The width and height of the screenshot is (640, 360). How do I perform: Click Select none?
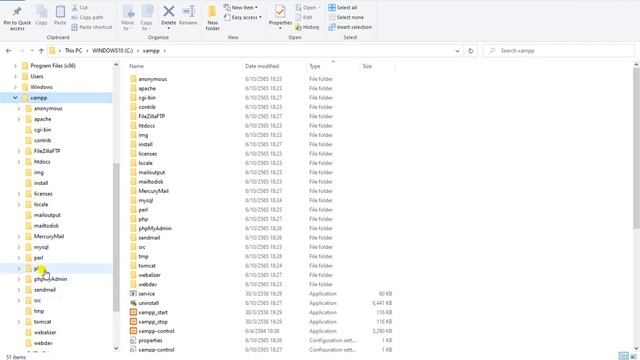pyautogui.click(x=346, y=18)
